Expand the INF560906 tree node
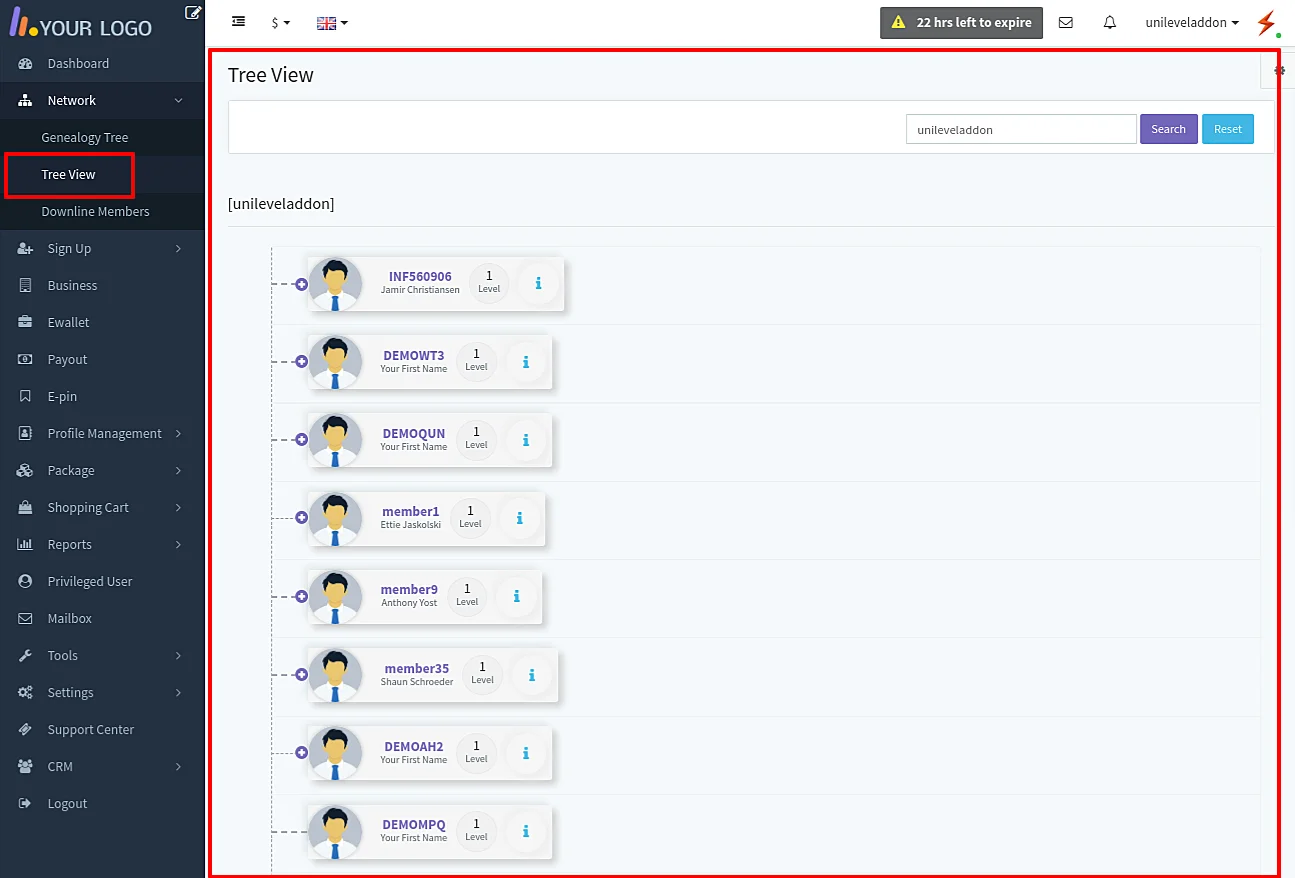 (x=301, y=284)
